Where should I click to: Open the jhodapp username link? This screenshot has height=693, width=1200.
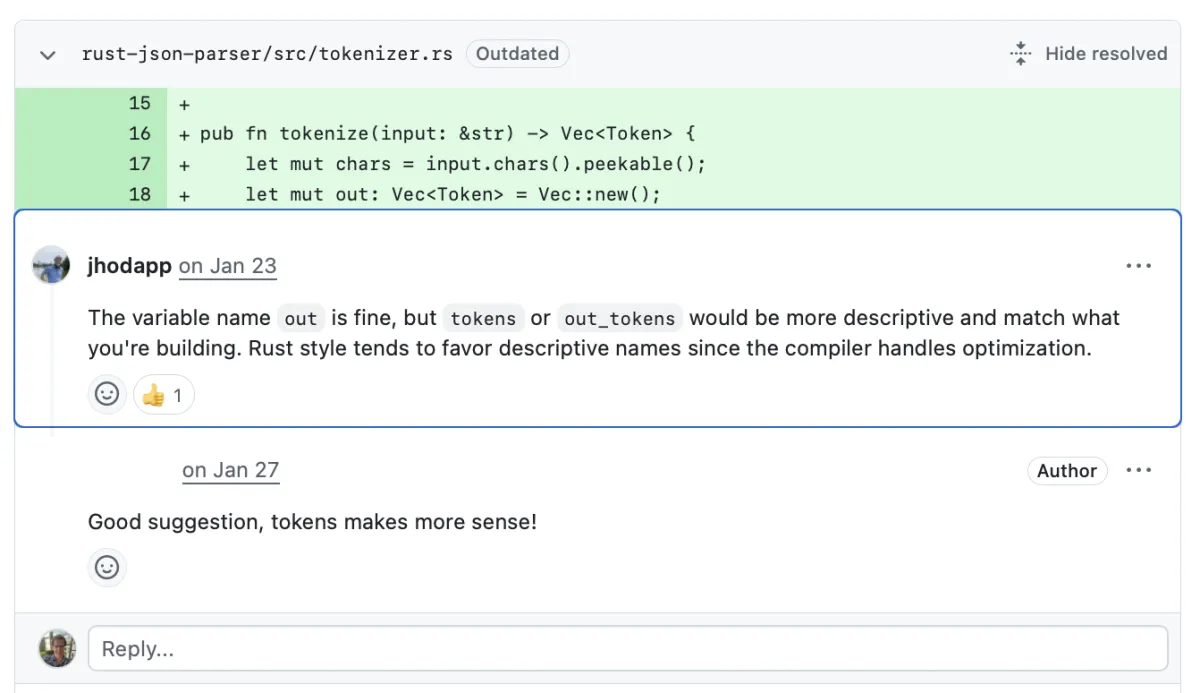point(129,266)
